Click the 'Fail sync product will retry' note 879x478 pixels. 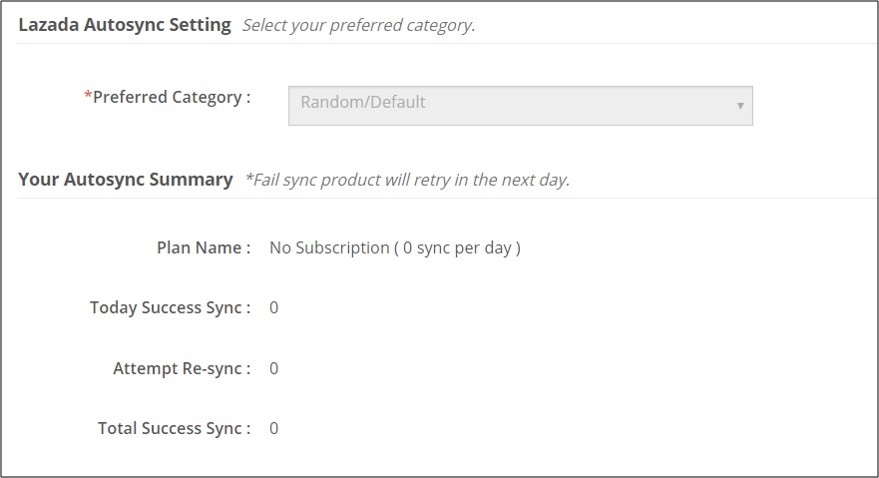tap(407, 181)
